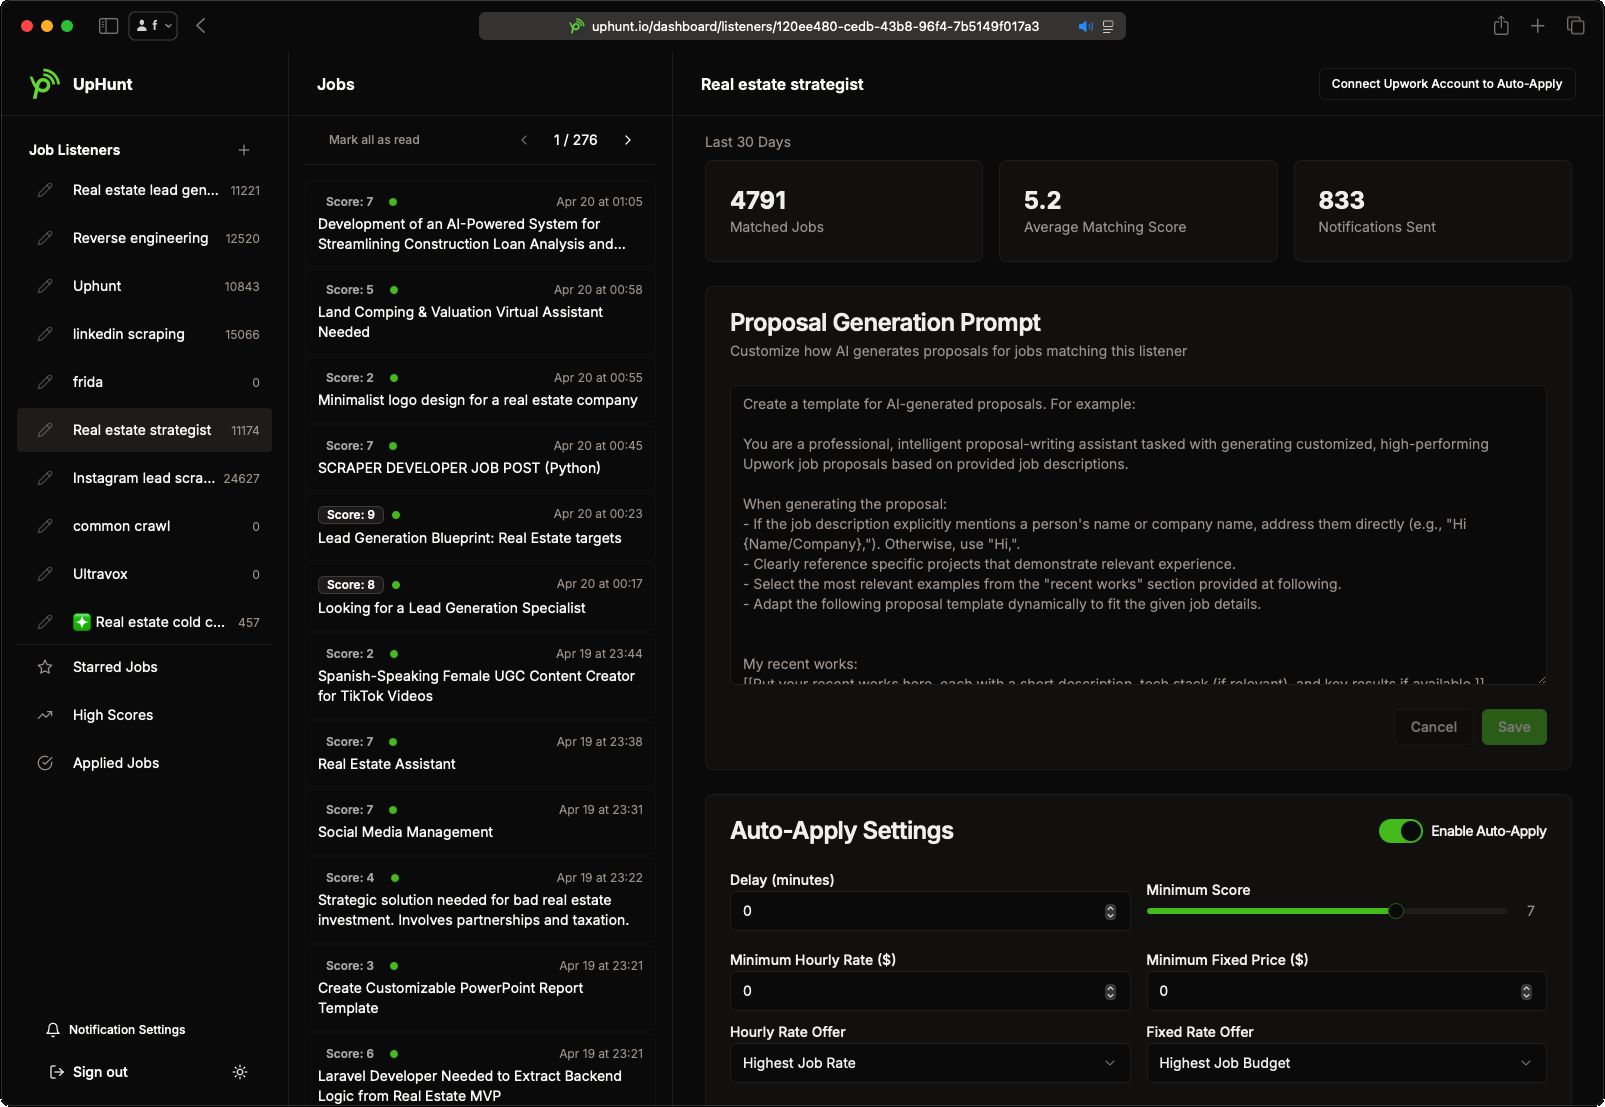1605x1107 pixels.
Task: Click the sign out arrow icon
Action: click(56, 1072)
